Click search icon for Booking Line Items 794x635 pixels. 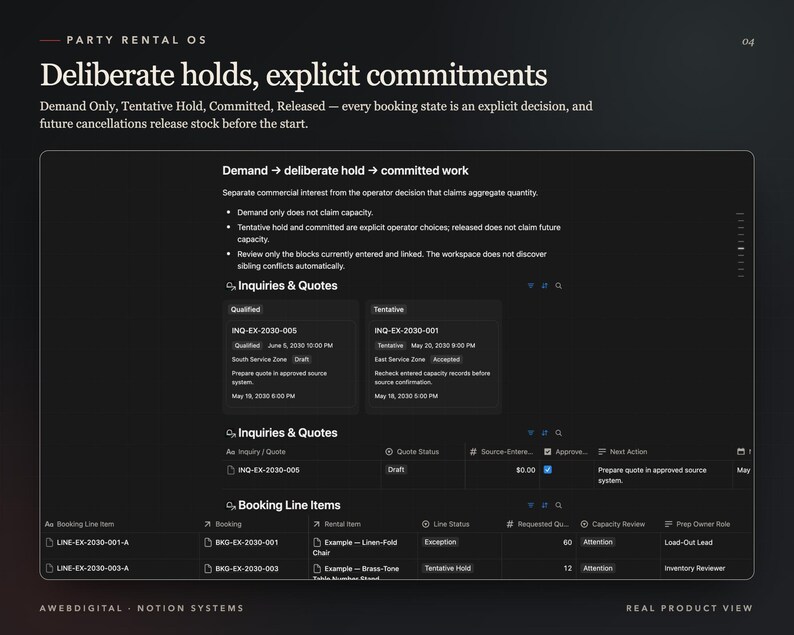pyautogui.click(x=559, y=505)
